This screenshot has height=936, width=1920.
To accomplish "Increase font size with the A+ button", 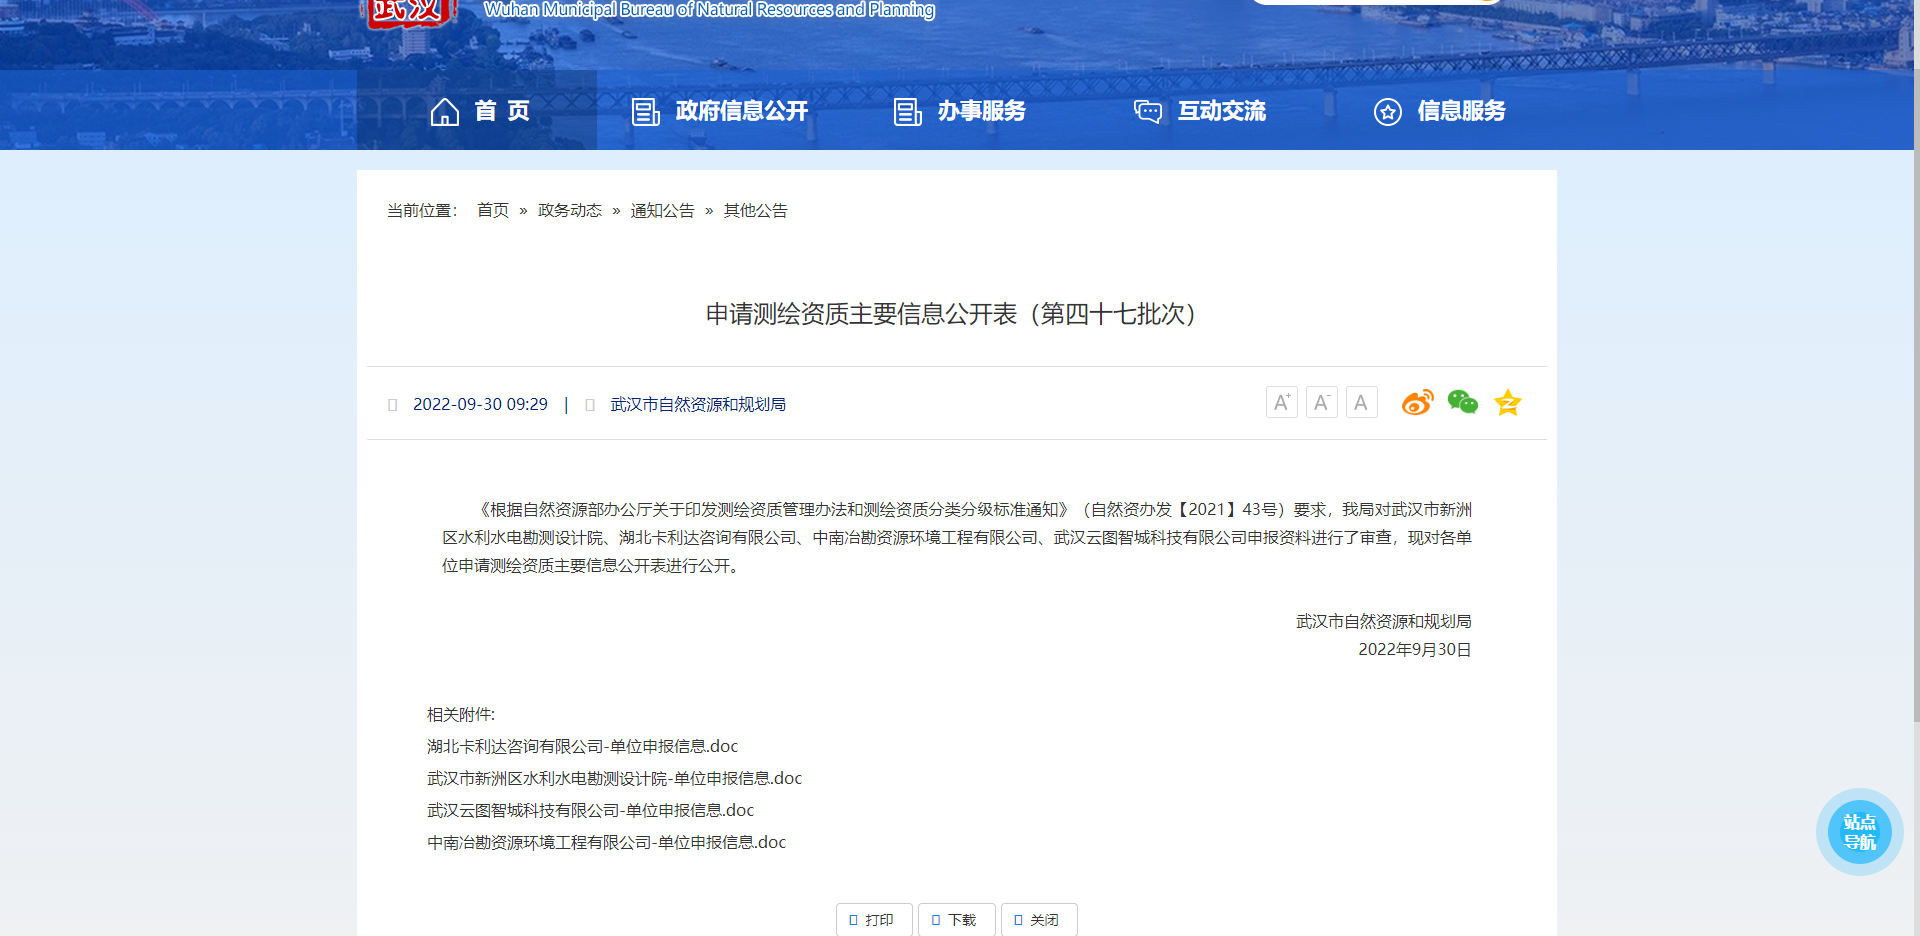I will [1281, 402].
